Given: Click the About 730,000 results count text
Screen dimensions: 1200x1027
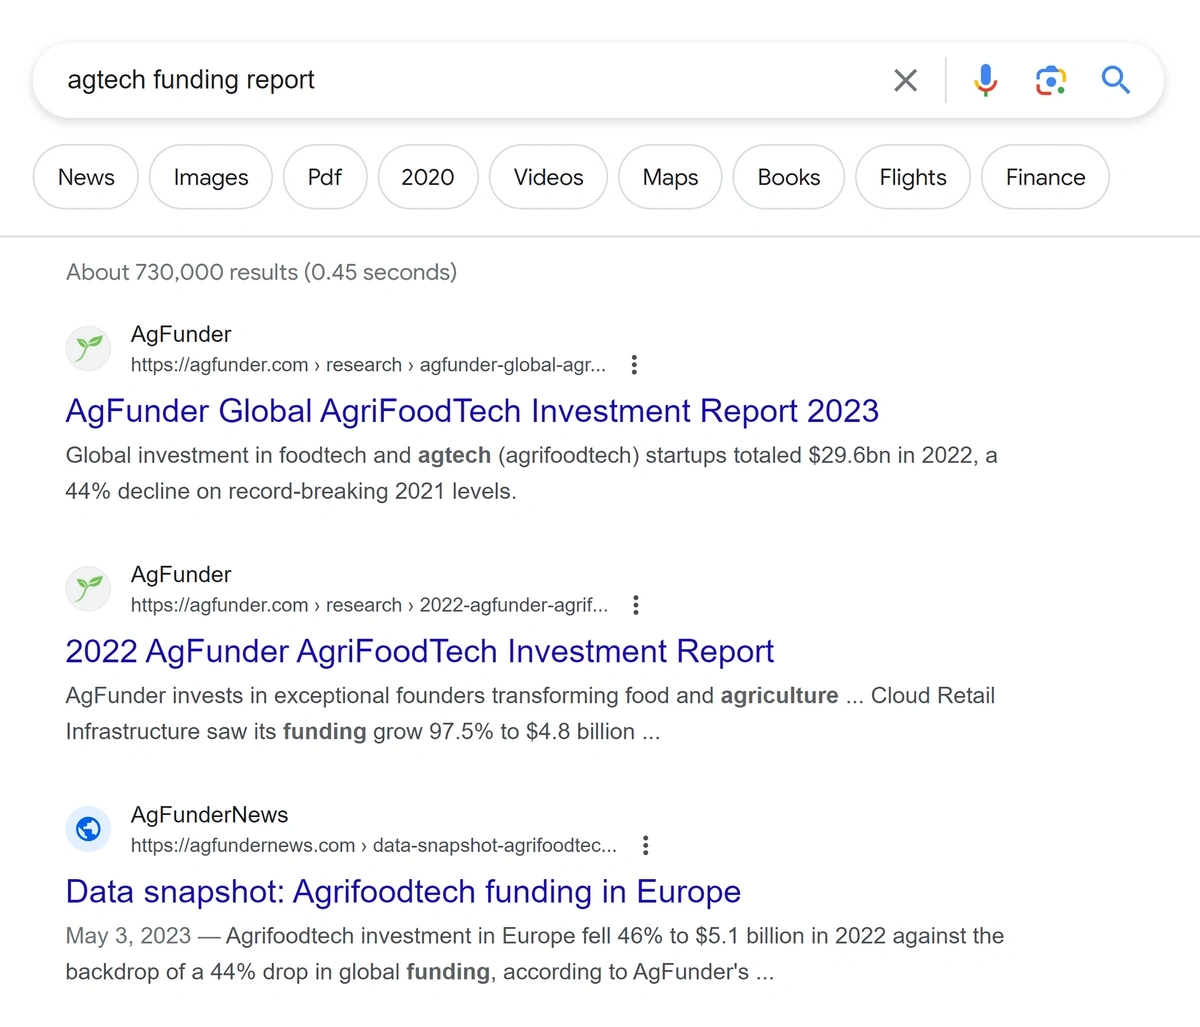Looking at the screenshot, I should click(x=261, y=272).
